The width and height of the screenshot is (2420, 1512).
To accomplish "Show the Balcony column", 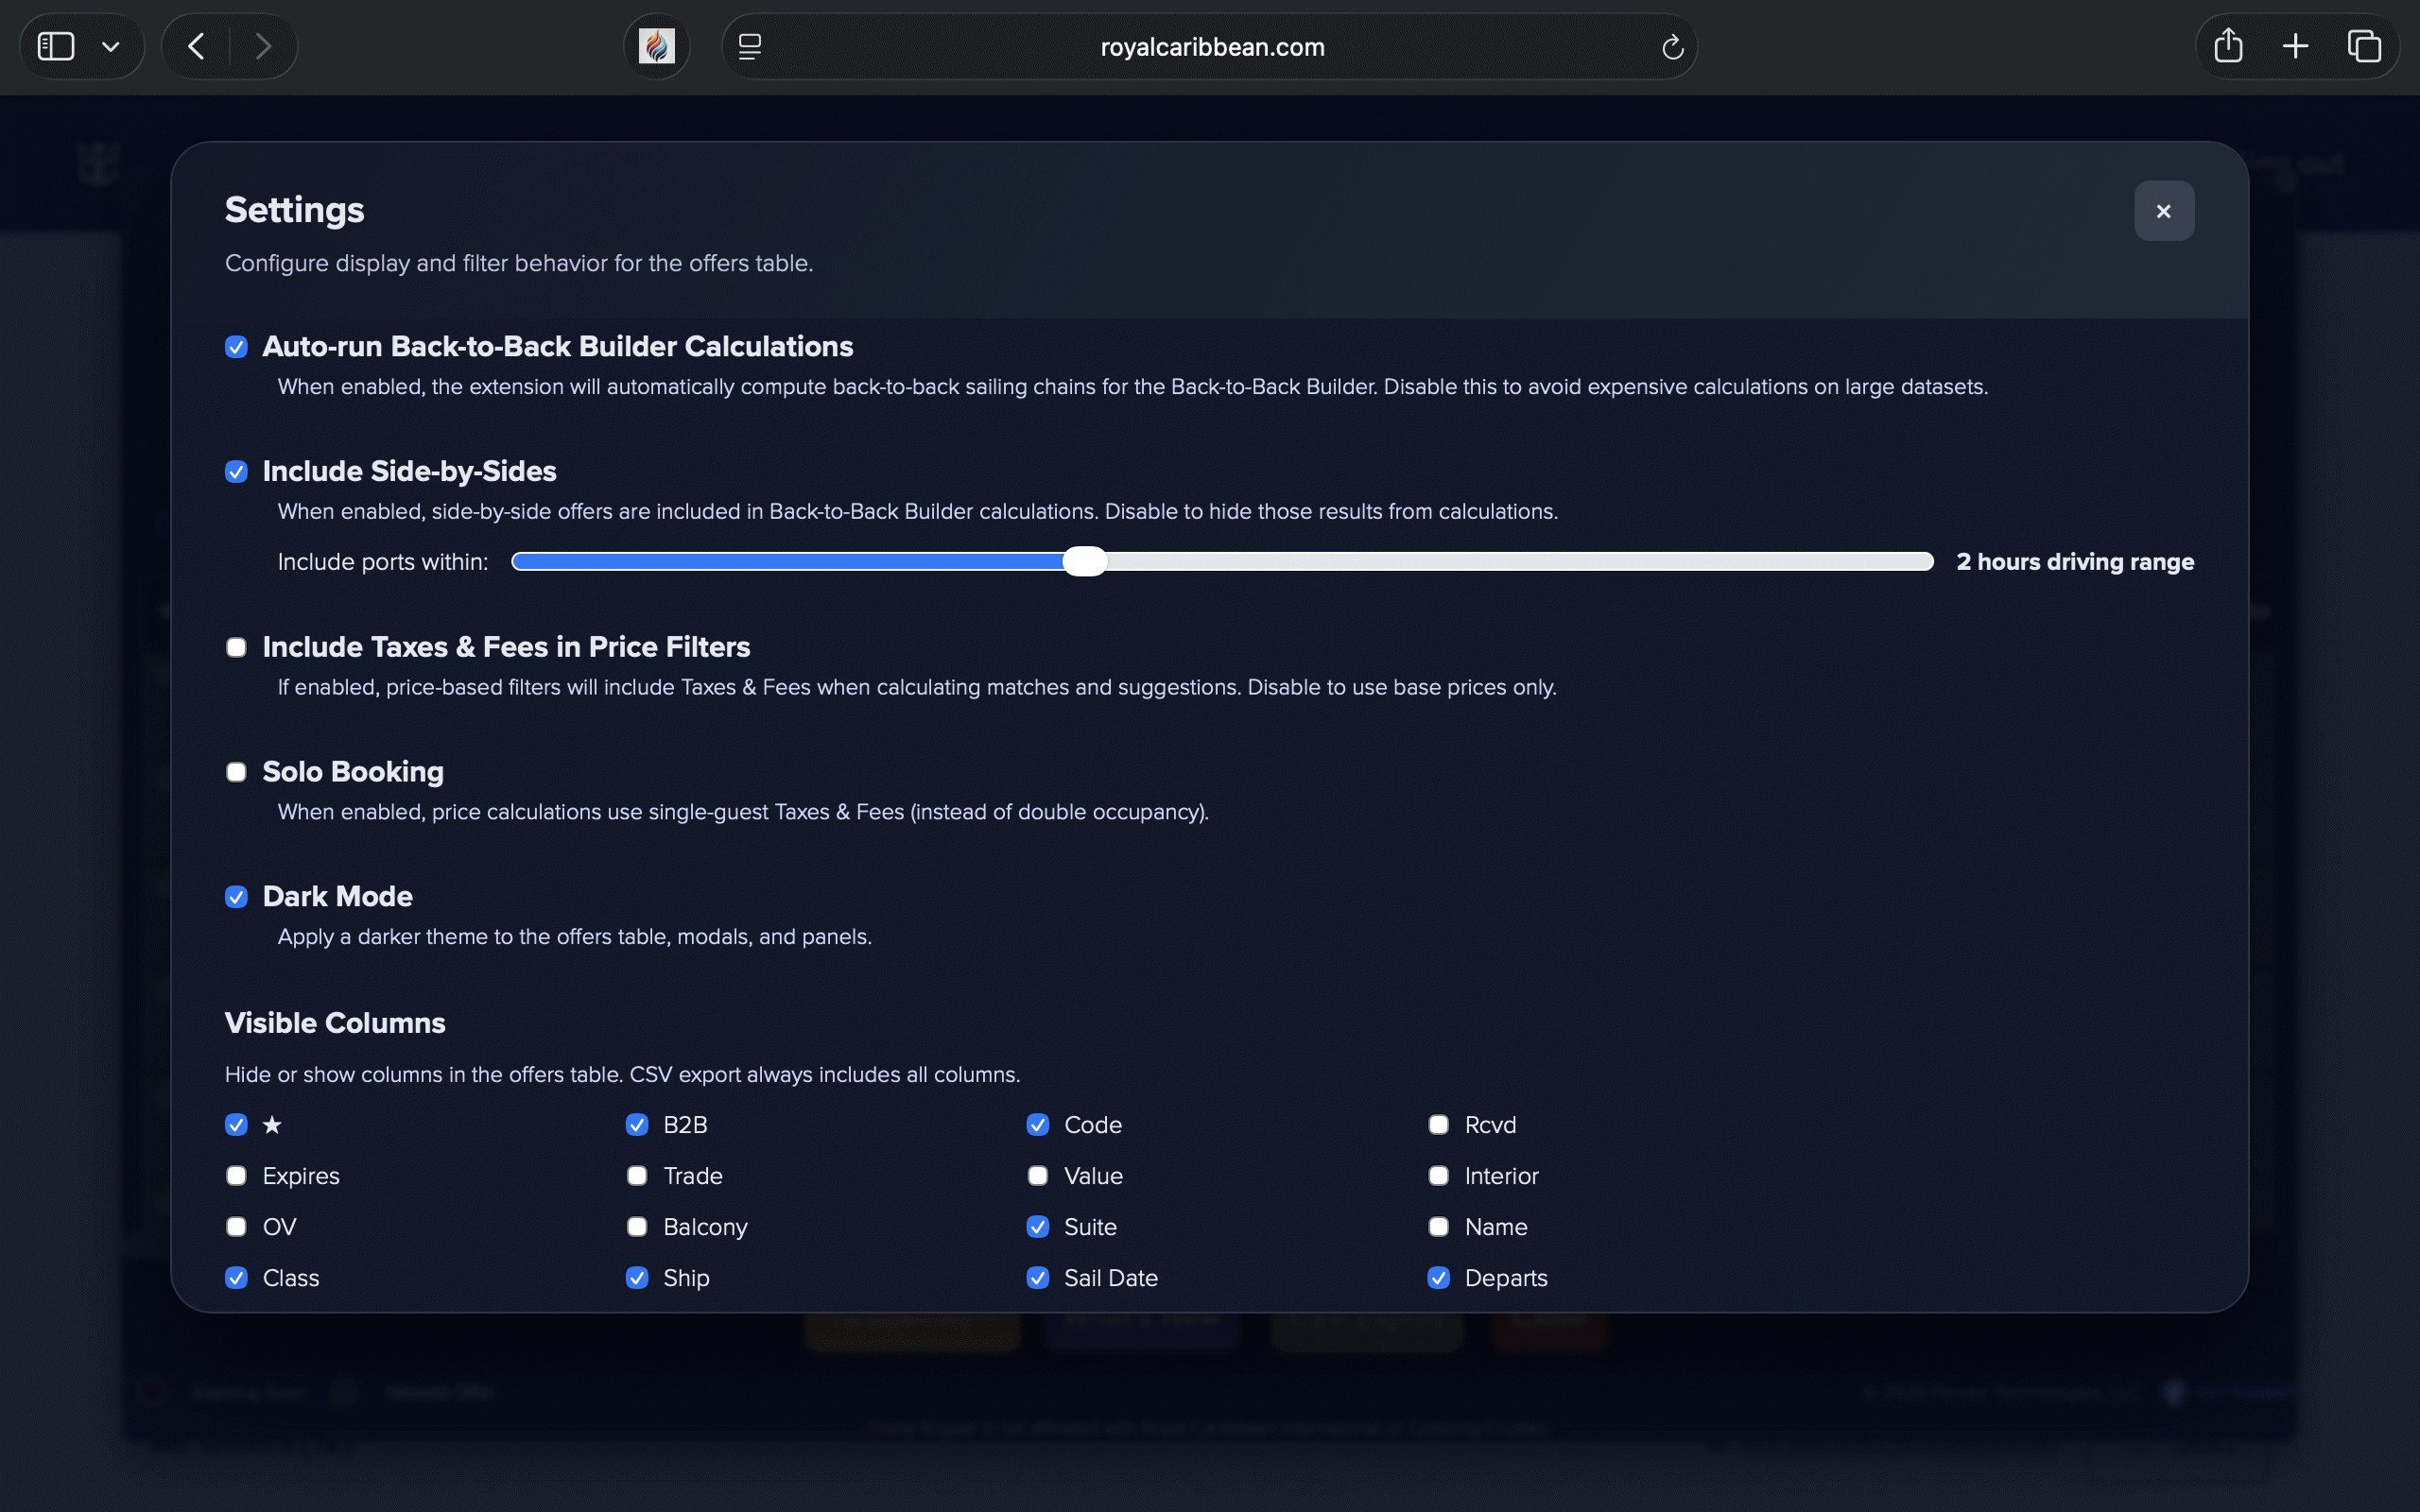I will [637, 1227].
